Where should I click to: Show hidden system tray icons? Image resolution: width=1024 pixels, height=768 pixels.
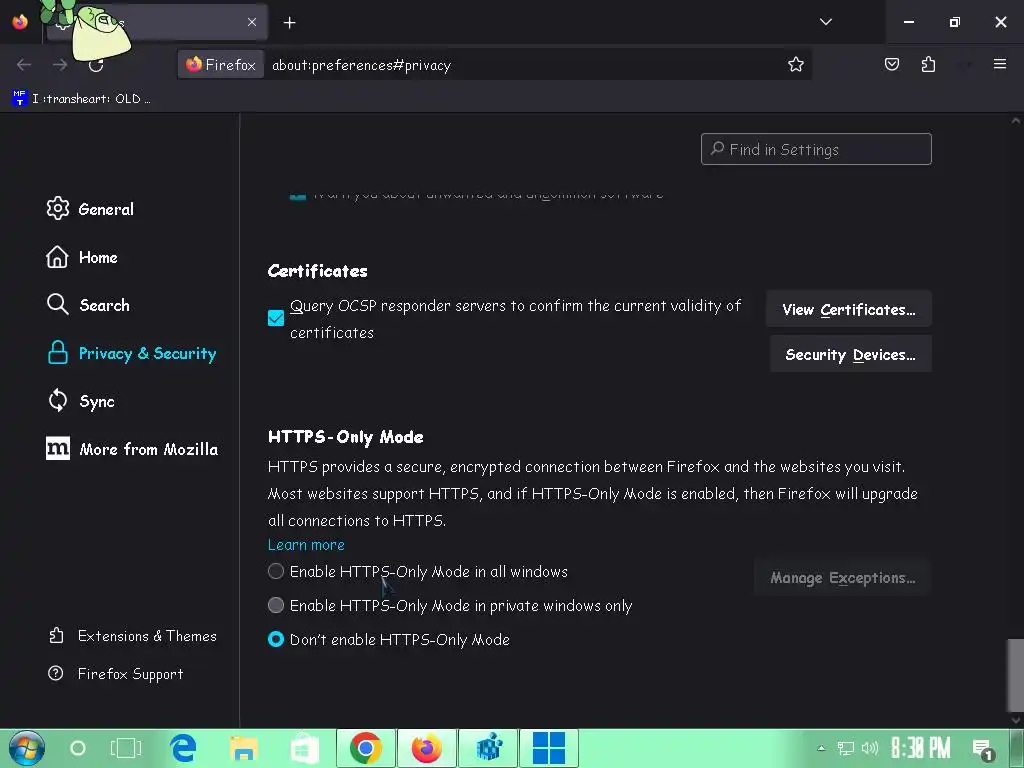[x=822, y=748]
